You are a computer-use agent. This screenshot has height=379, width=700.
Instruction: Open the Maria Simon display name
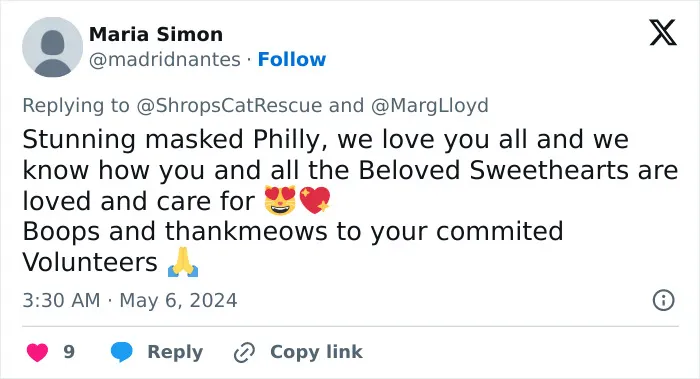tap(156, 34)
